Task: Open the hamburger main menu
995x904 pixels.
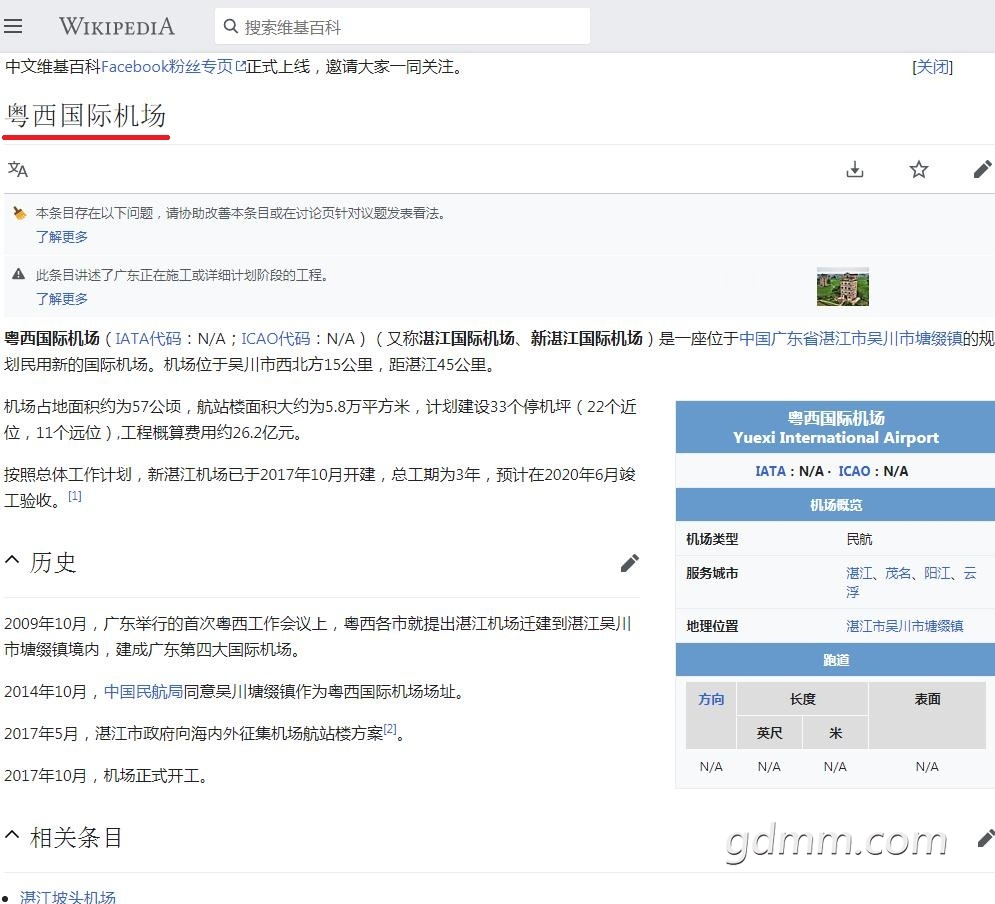Action: click(x=13, y=26)
